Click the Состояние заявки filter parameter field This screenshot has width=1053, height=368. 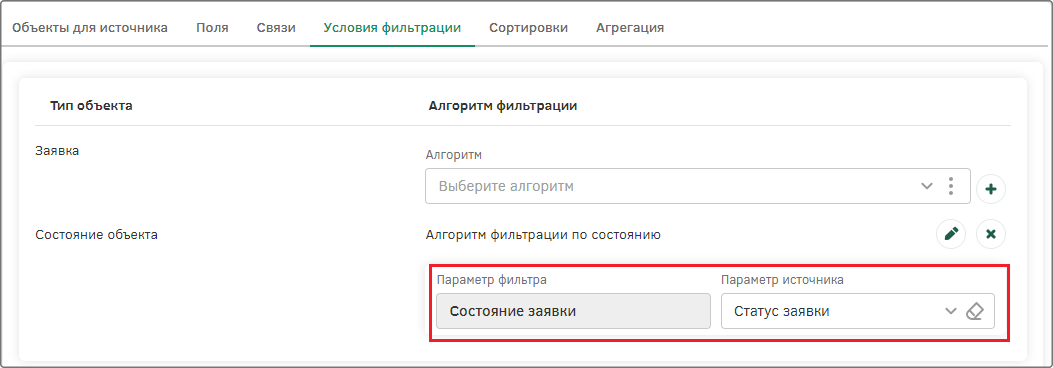[573, 311]
